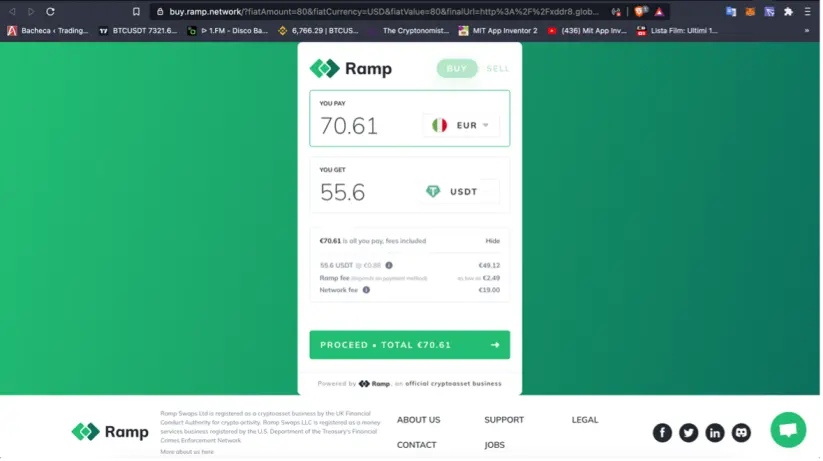This screenshot has height=461, width=823.
Task: Click the info icon beside 55.6 USDT
Action: (x=389, y=266)
